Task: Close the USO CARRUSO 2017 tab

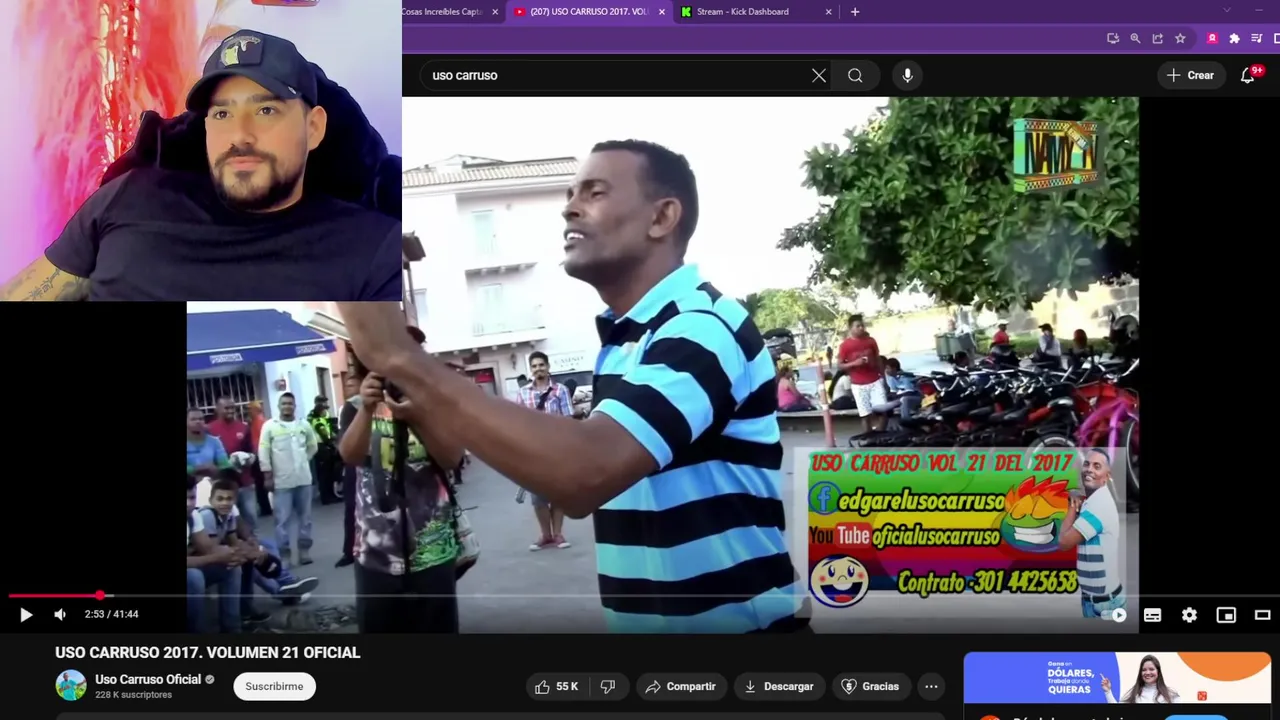Action: [x=661, y=12]
